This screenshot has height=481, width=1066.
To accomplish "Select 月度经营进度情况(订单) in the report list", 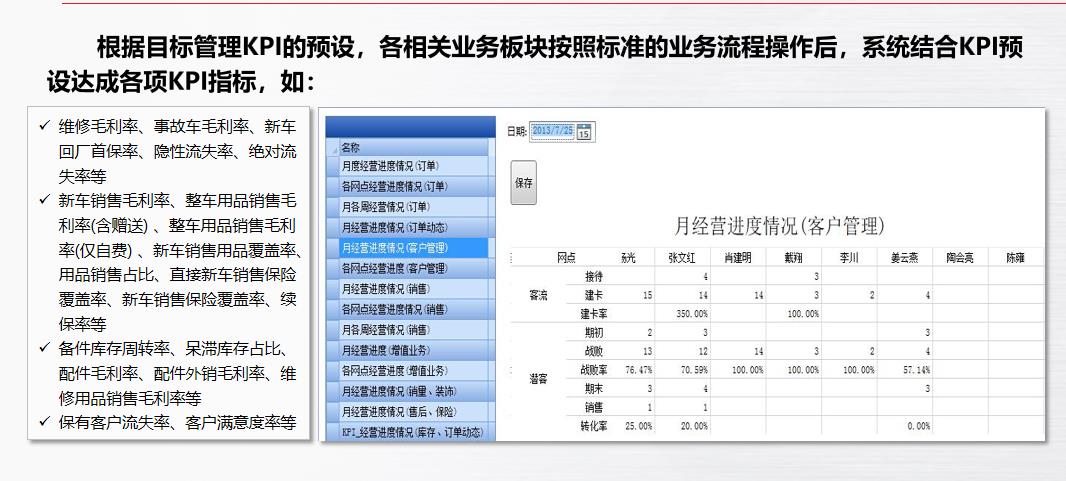I will (x=390, y=166).
